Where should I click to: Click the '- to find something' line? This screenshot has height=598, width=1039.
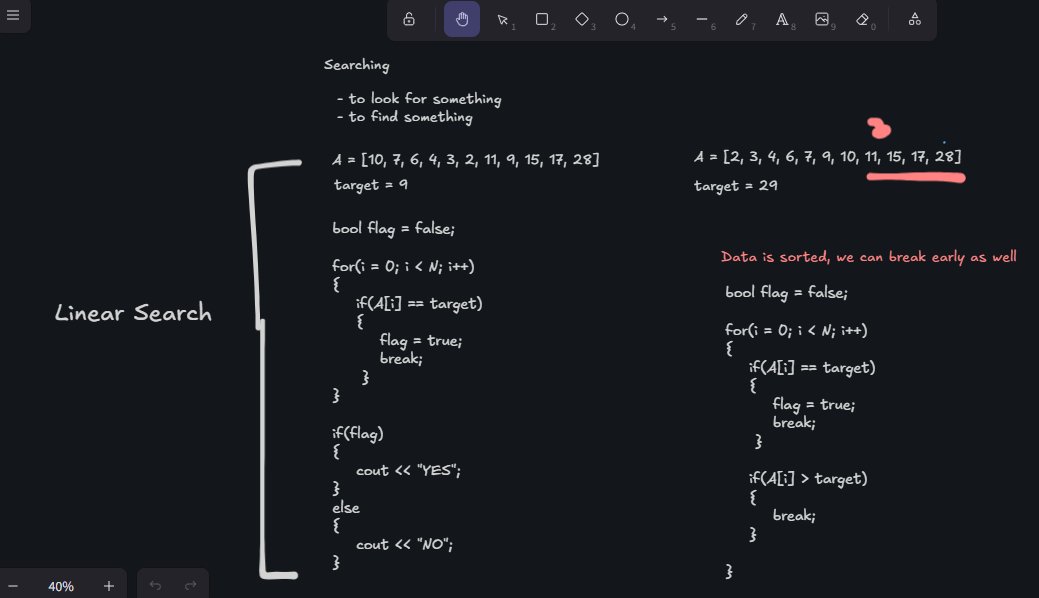(405, 117)
